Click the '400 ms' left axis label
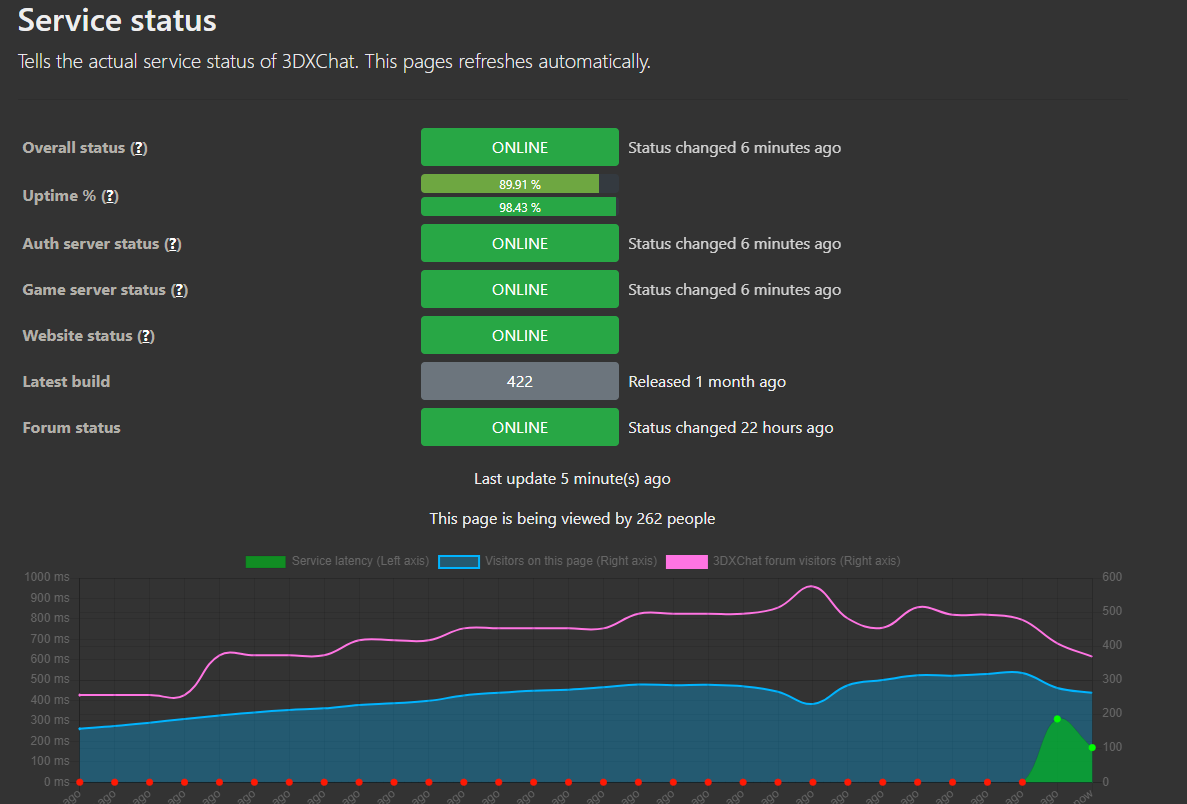 (x=50, y=700)
